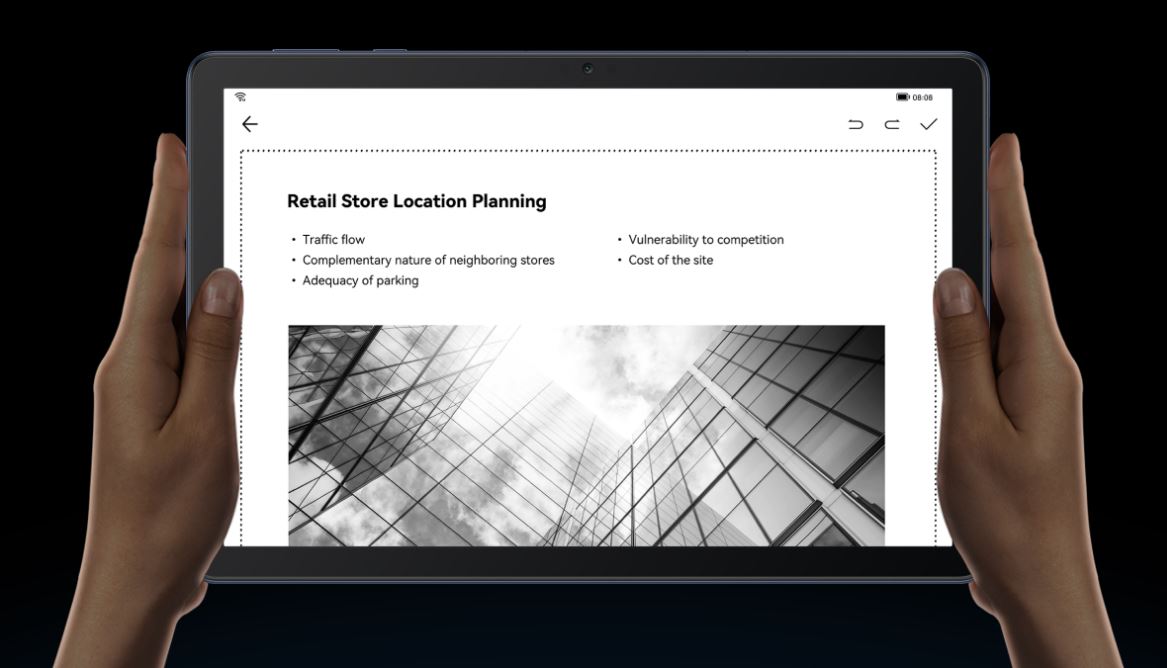Click the 'Traffic flow' bullet item
The height and width of the screenshot is (668, 1167).
pyautogui.click(x=333, y=240)
